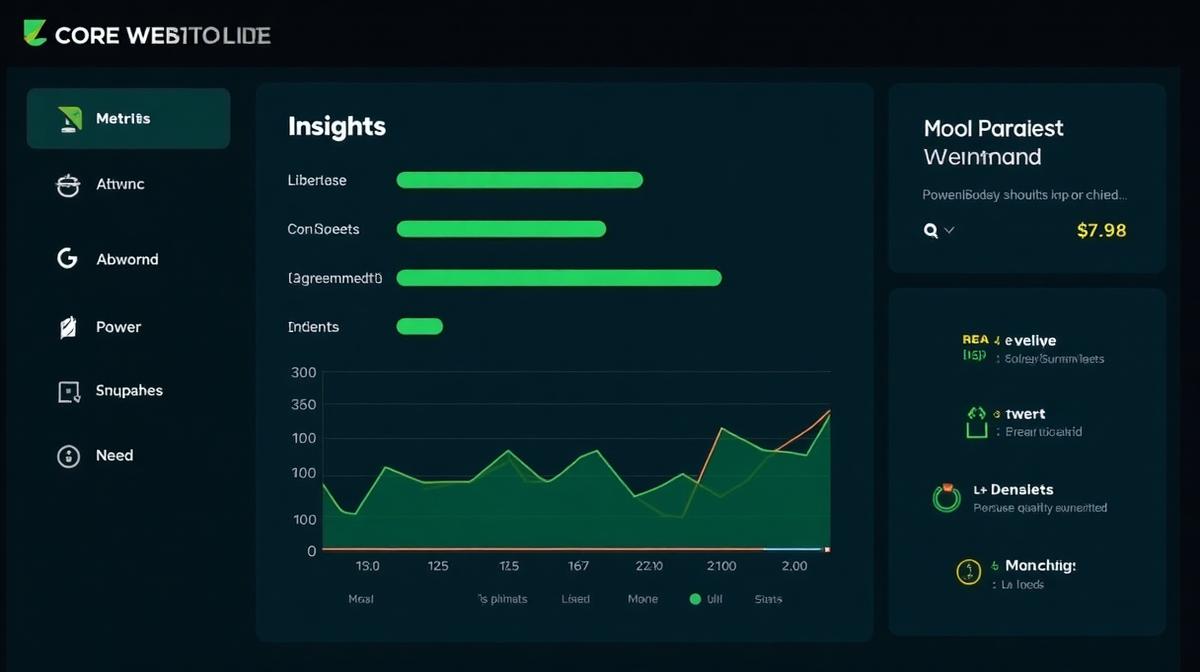Viewport: 1200px width, 672px height.
Task: Click the G icon beside Abwornd
Action: click(x=67, y=259)
